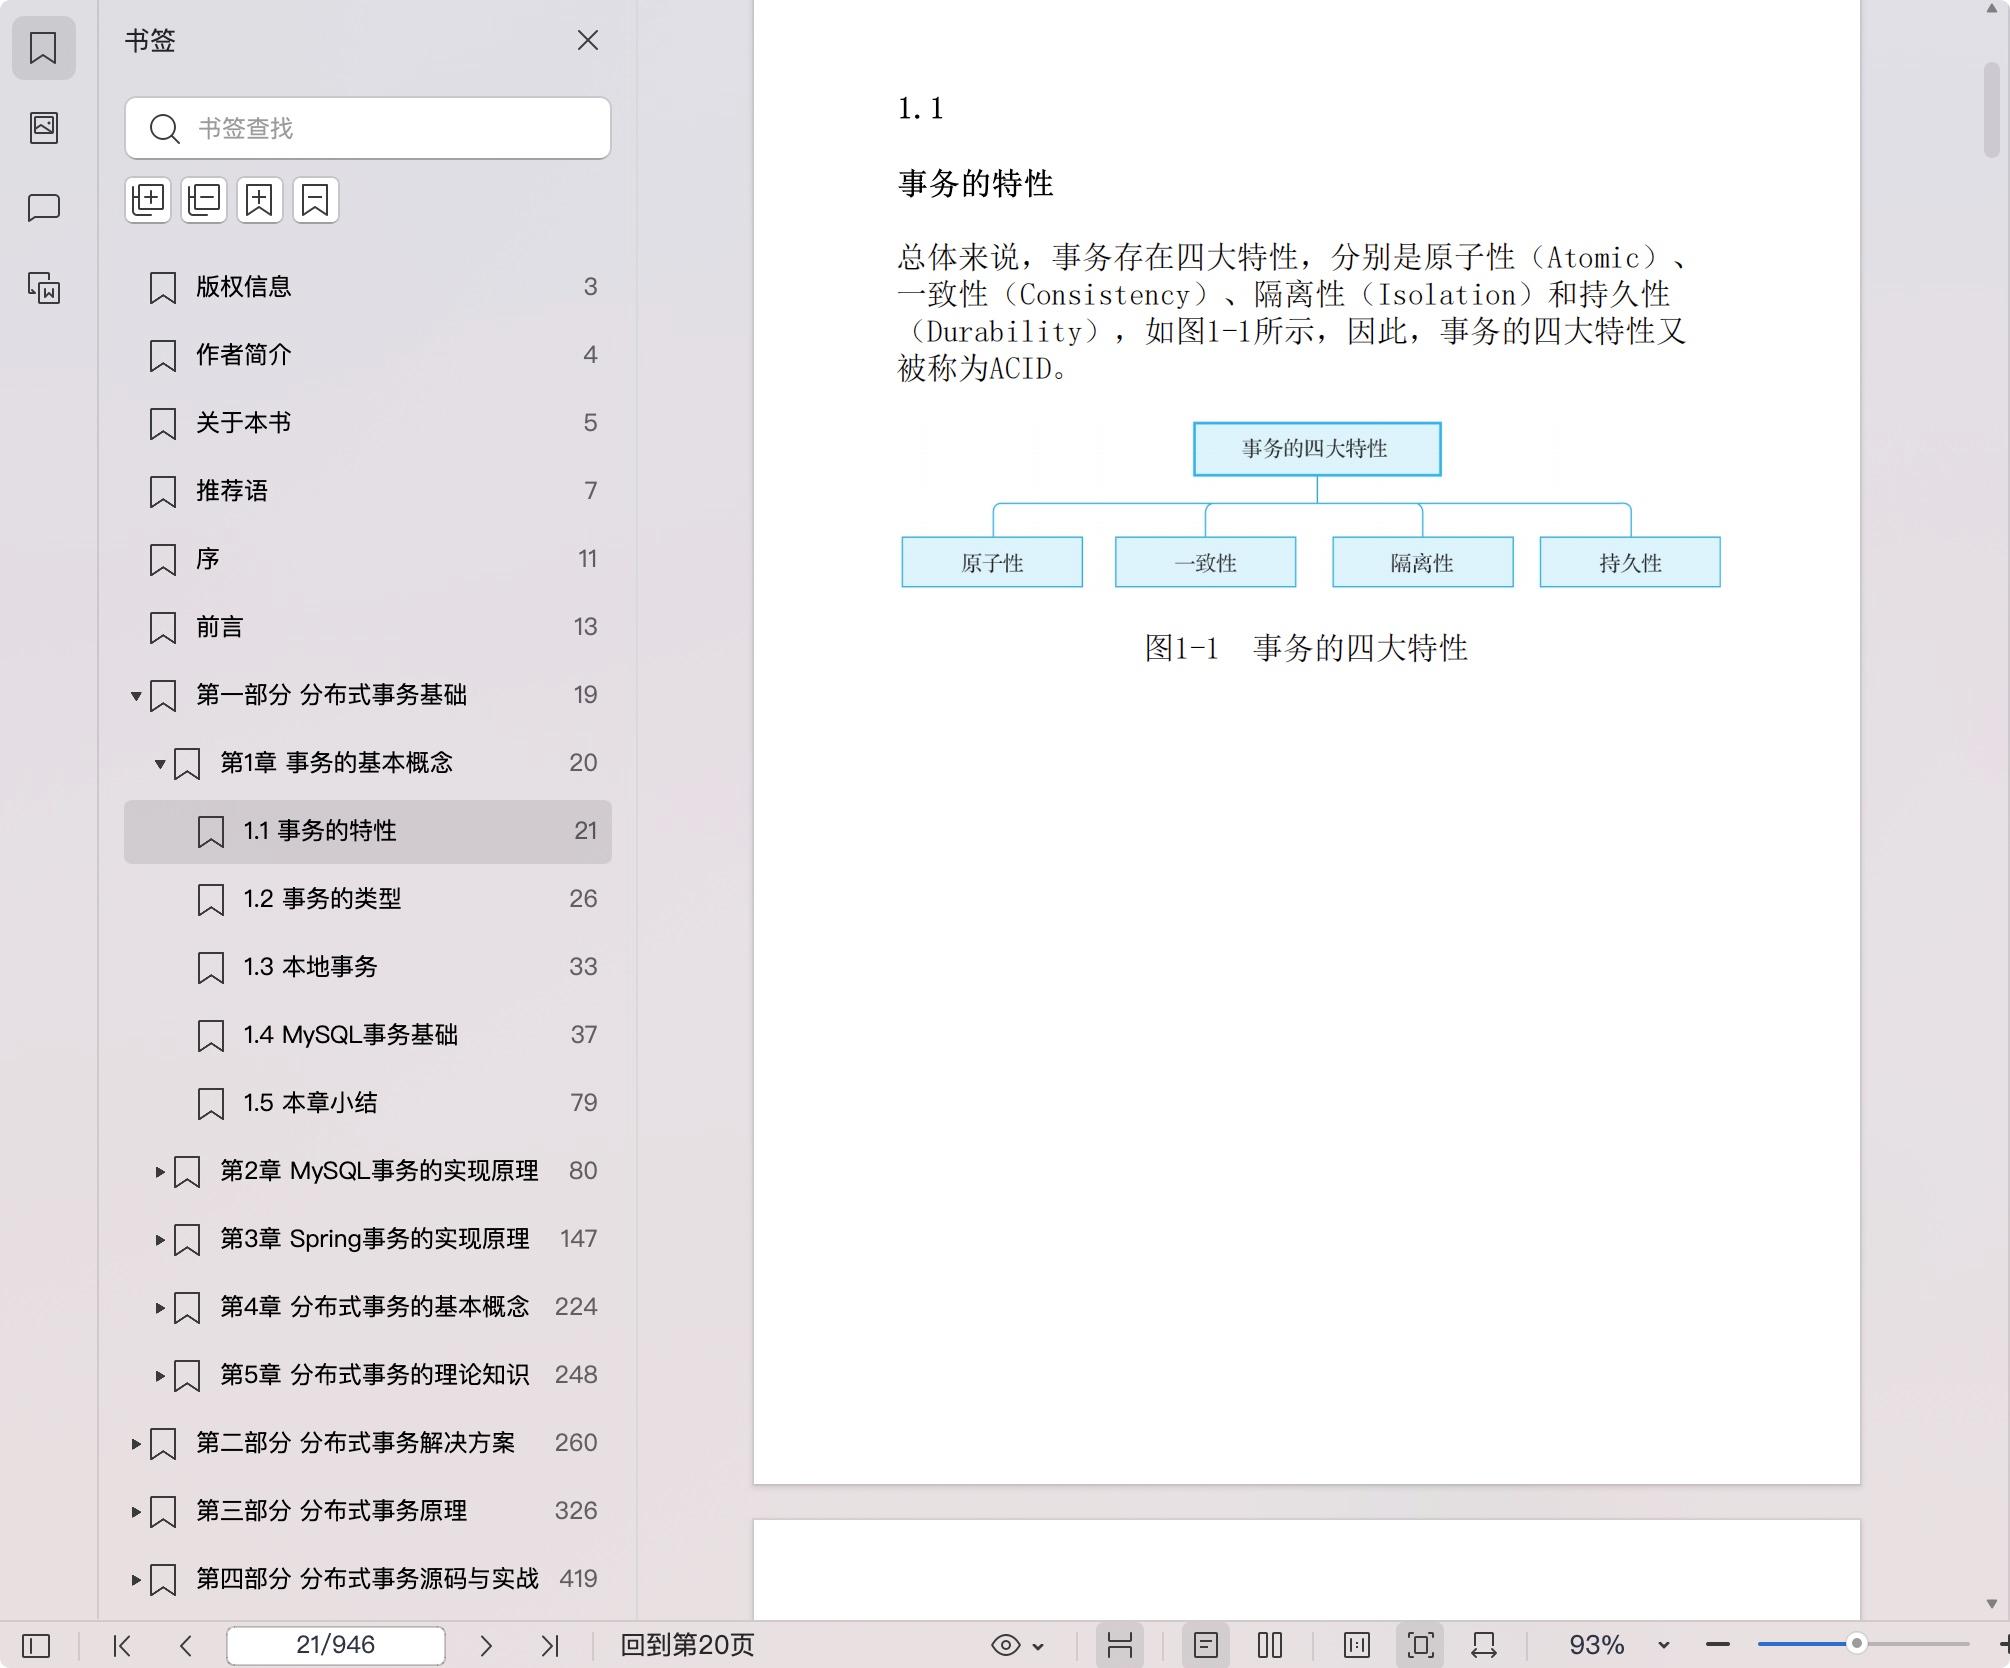Click the add bookmark icon
Screen dimensions: 2010x1668
point(260,200)
